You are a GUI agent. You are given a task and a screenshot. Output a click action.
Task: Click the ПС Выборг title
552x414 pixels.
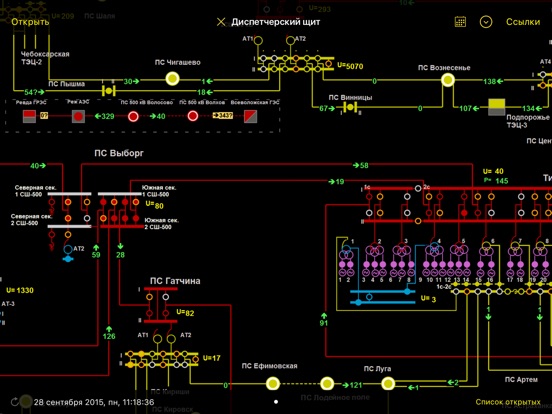pos(119,153)
